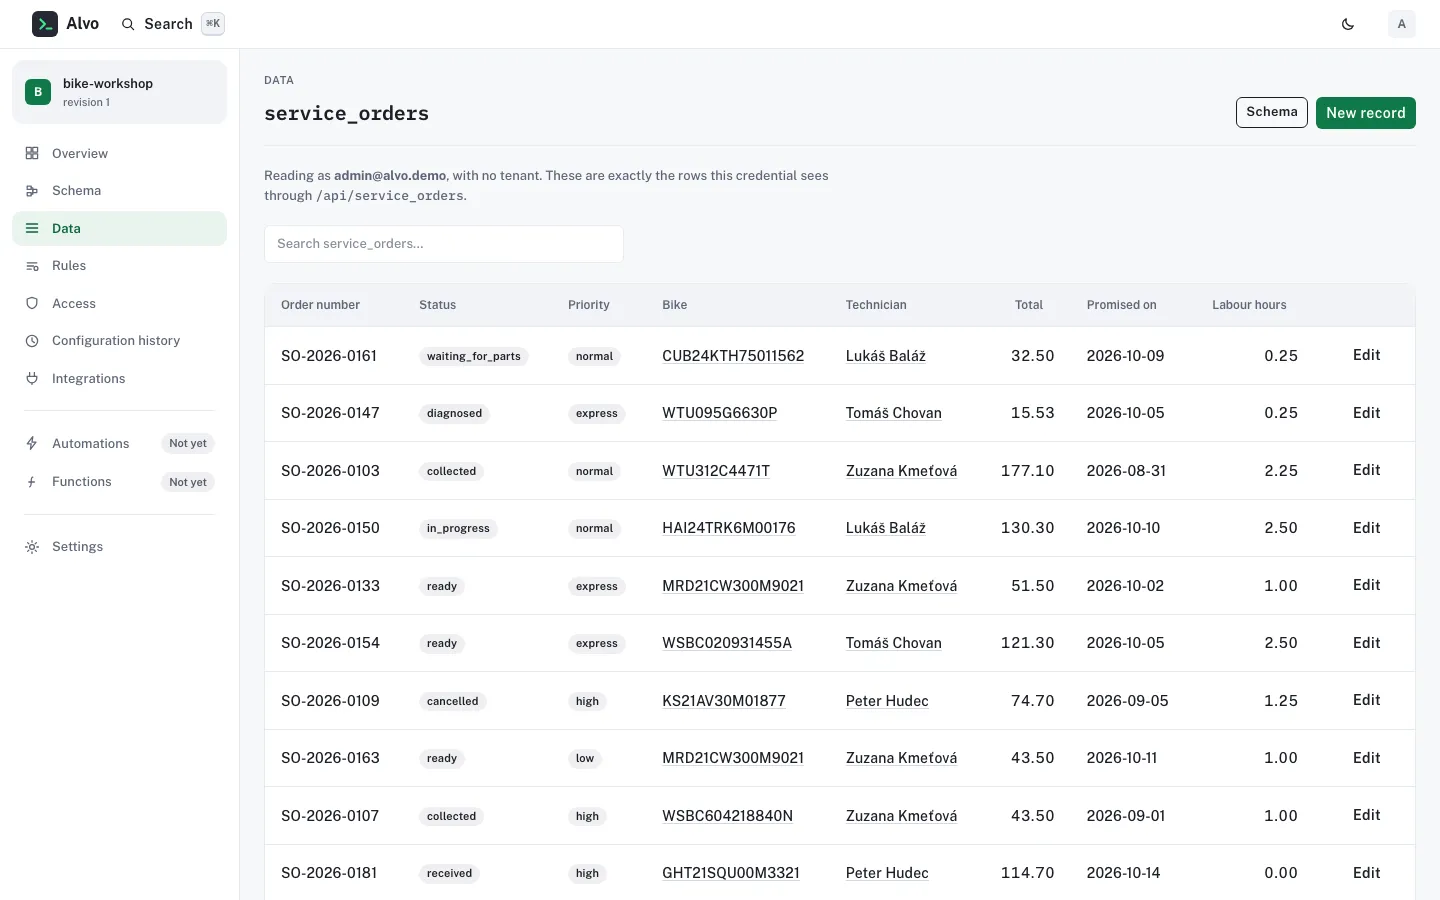1440x900 pixels.
Task: Navigate to Access
Action: click(119, 303)
